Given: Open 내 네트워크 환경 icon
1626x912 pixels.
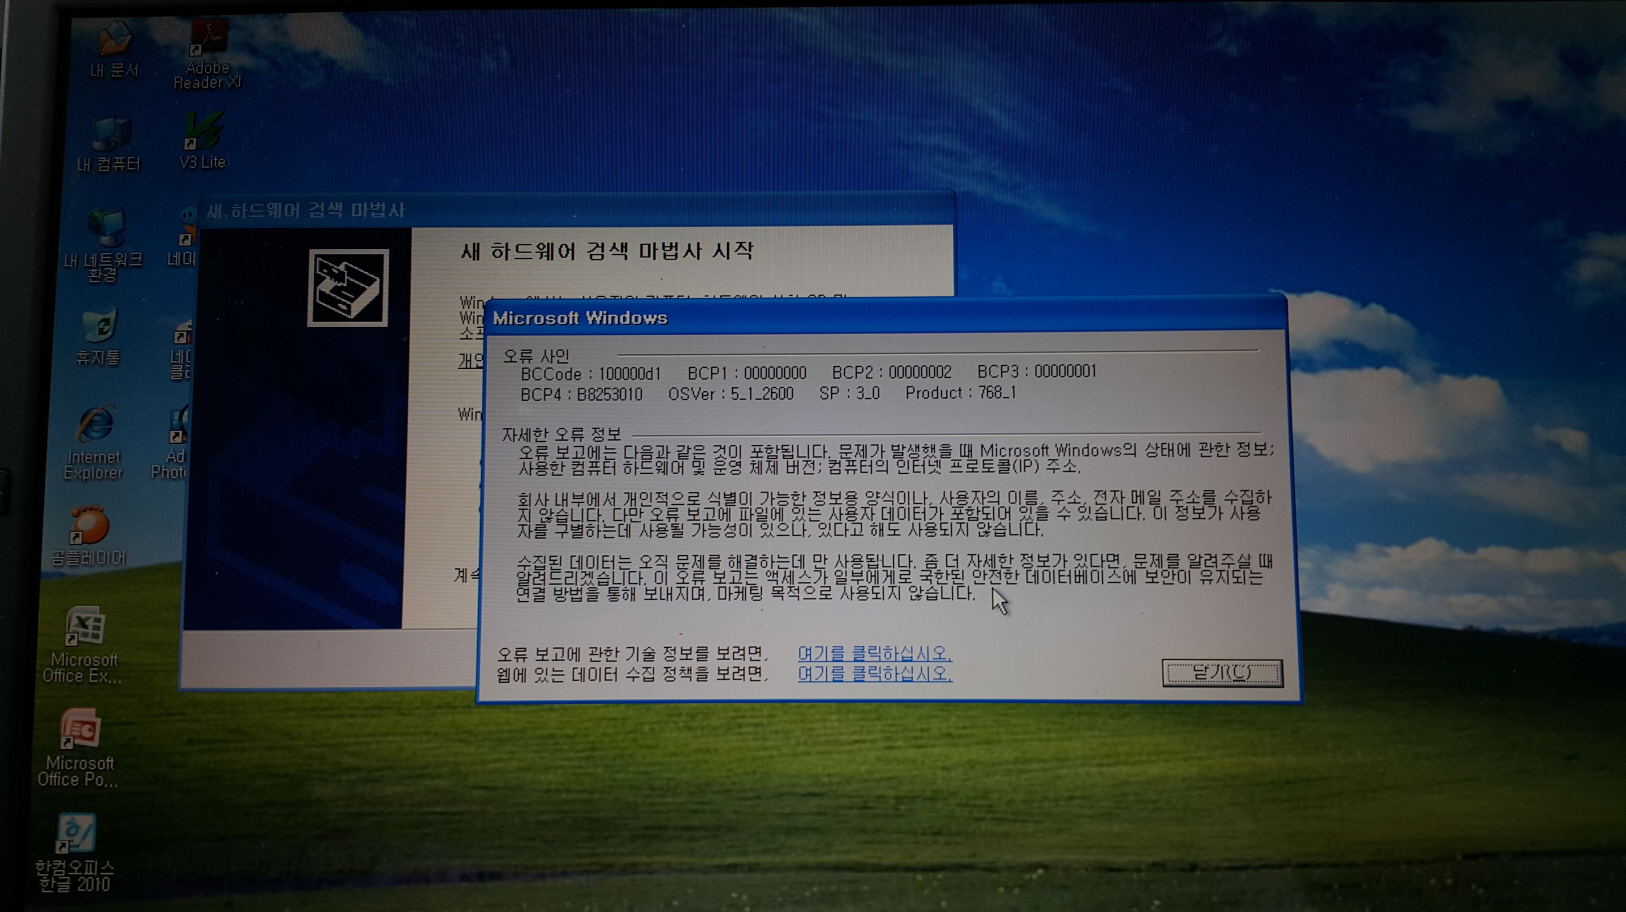Looking at the screenshot, I should pyautogui.click(x=103, y=246).
